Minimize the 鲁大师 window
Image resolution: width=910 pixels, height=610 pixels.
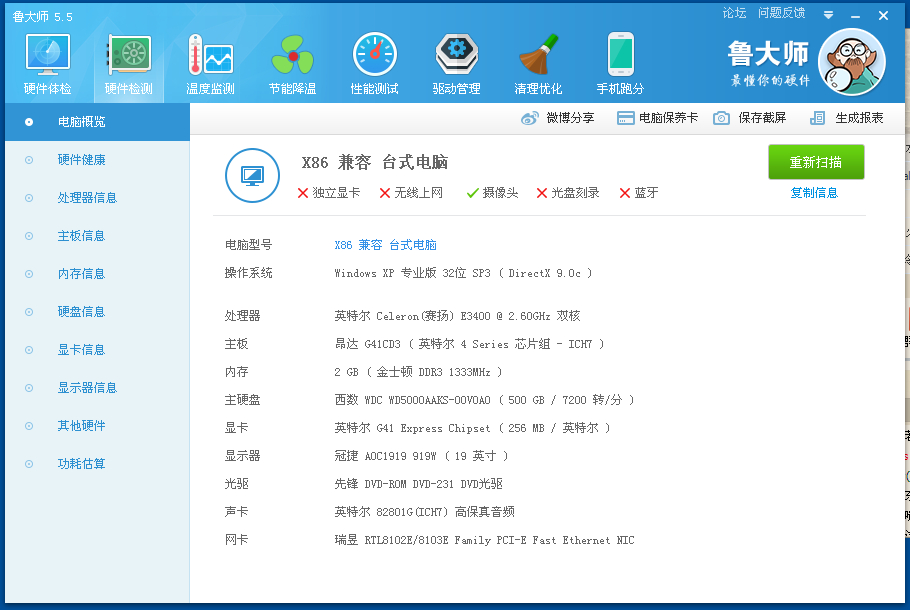point(855,16)
